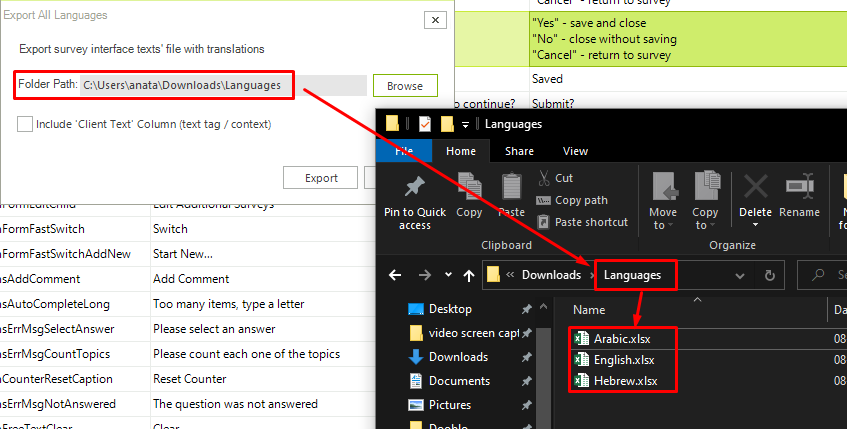Image resolution: width=847 pixels, height=429 pixels.
Task: Switch to the View ribbon tab
Action: point(575,151)
